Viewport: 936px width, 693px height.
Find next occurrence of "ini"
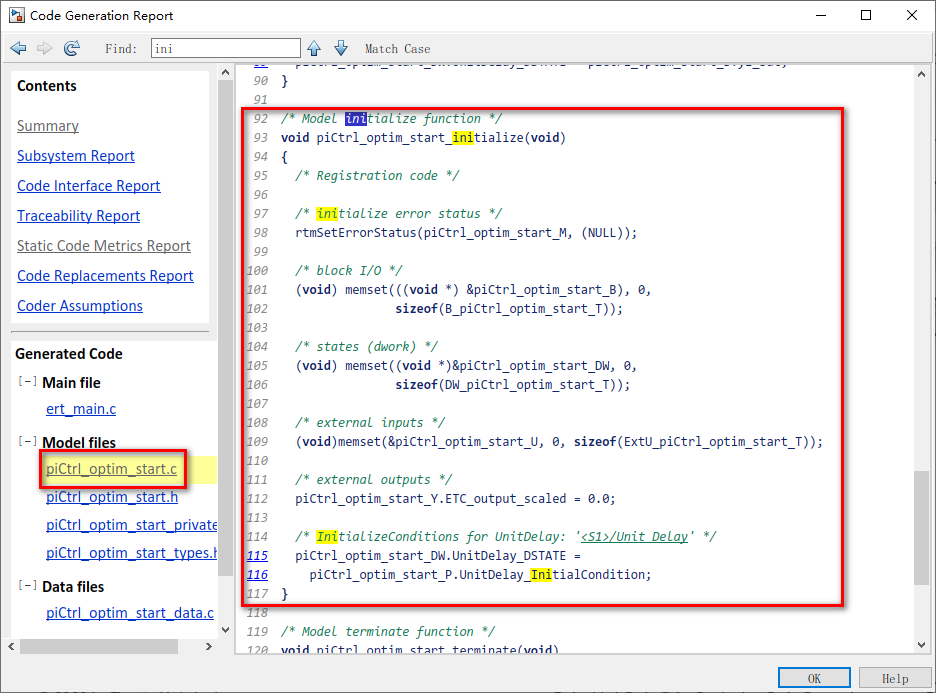(340, 47)
